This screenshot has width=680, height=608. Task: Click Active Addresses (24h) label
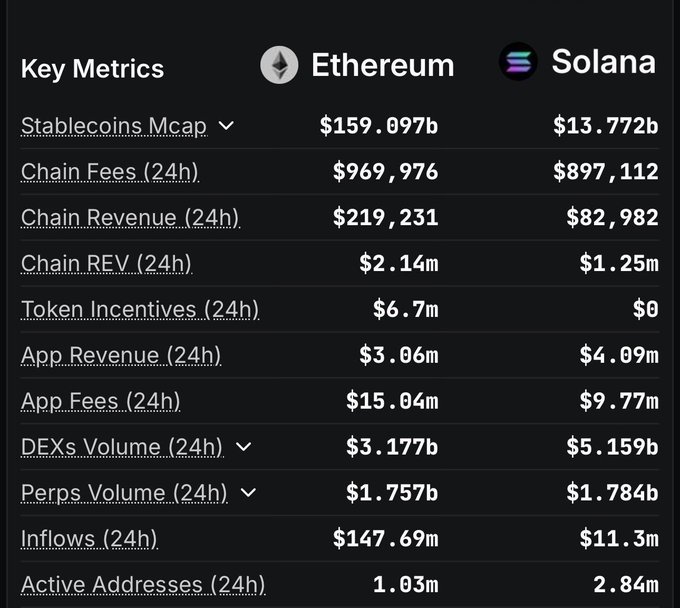click(143, 584)
